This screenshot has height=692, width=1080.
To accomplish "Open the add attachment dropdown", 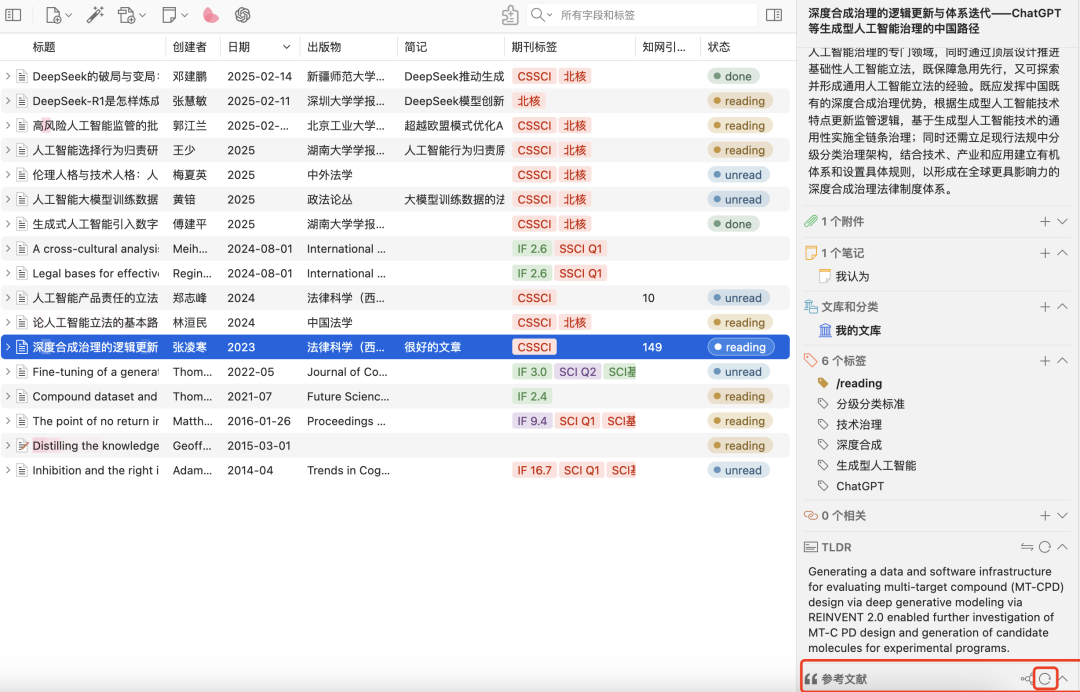I will pos(131,14).
